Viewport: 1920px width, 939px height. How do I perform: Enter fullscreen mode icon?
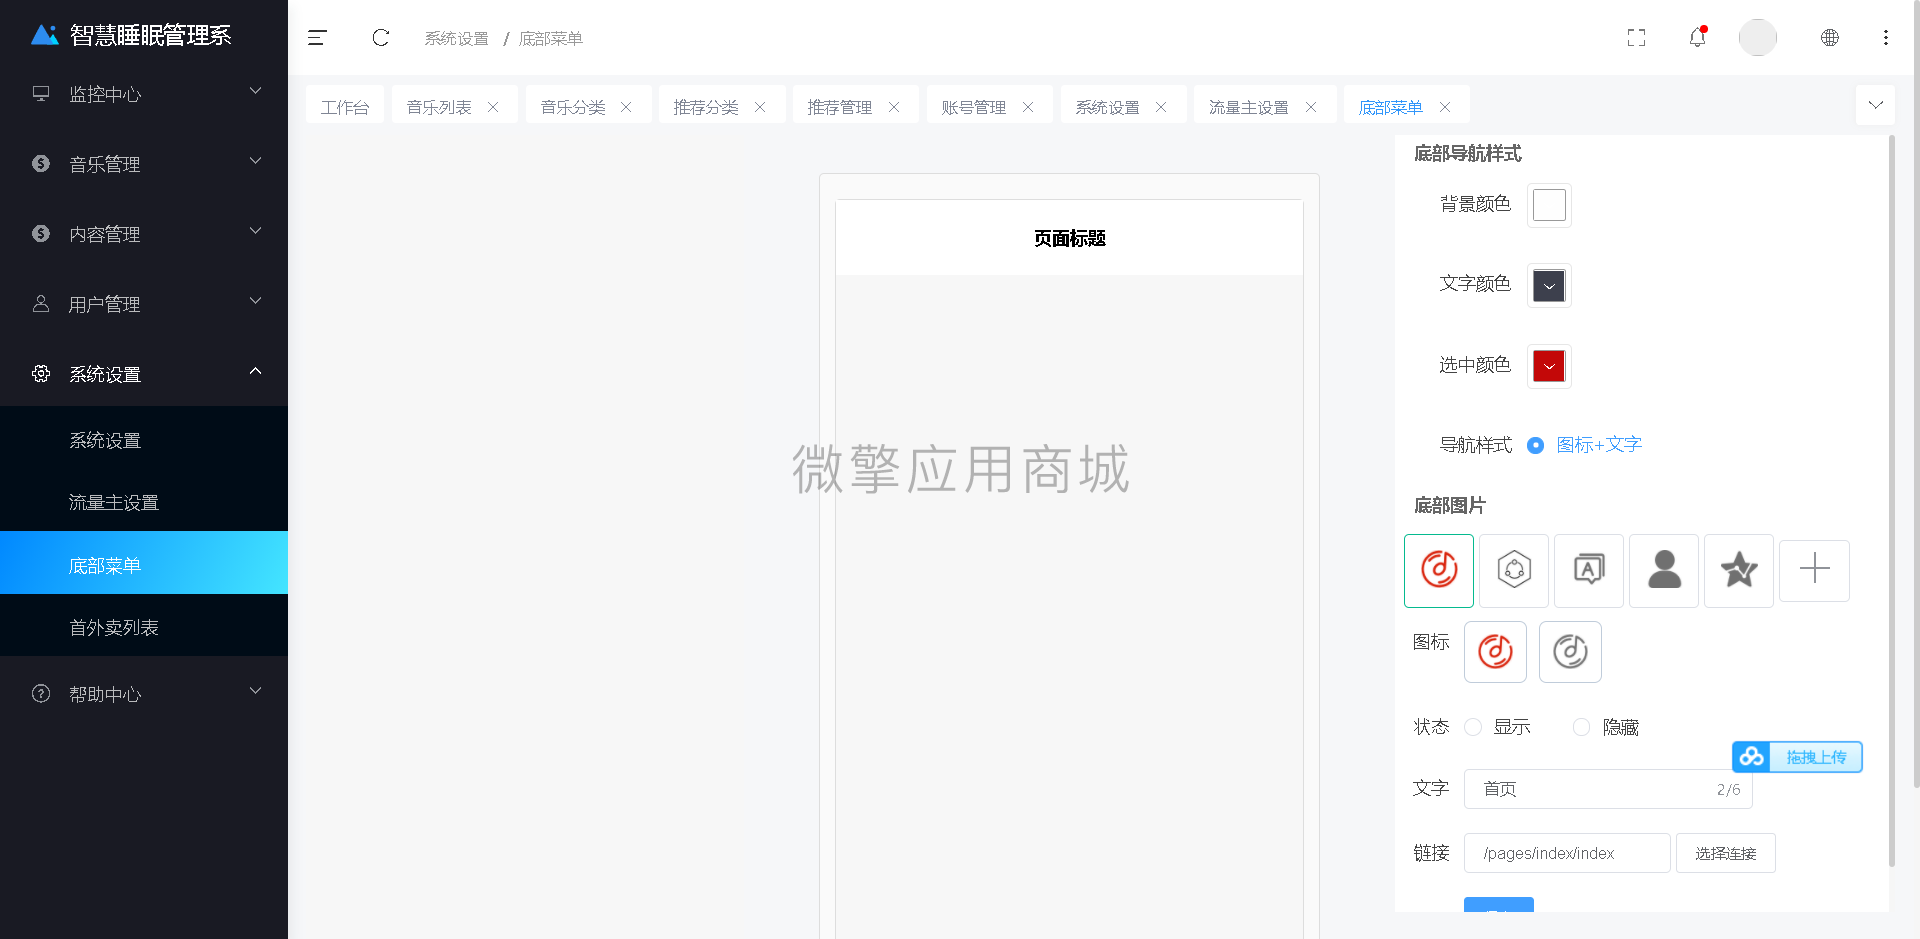(x=1636, y=38)
